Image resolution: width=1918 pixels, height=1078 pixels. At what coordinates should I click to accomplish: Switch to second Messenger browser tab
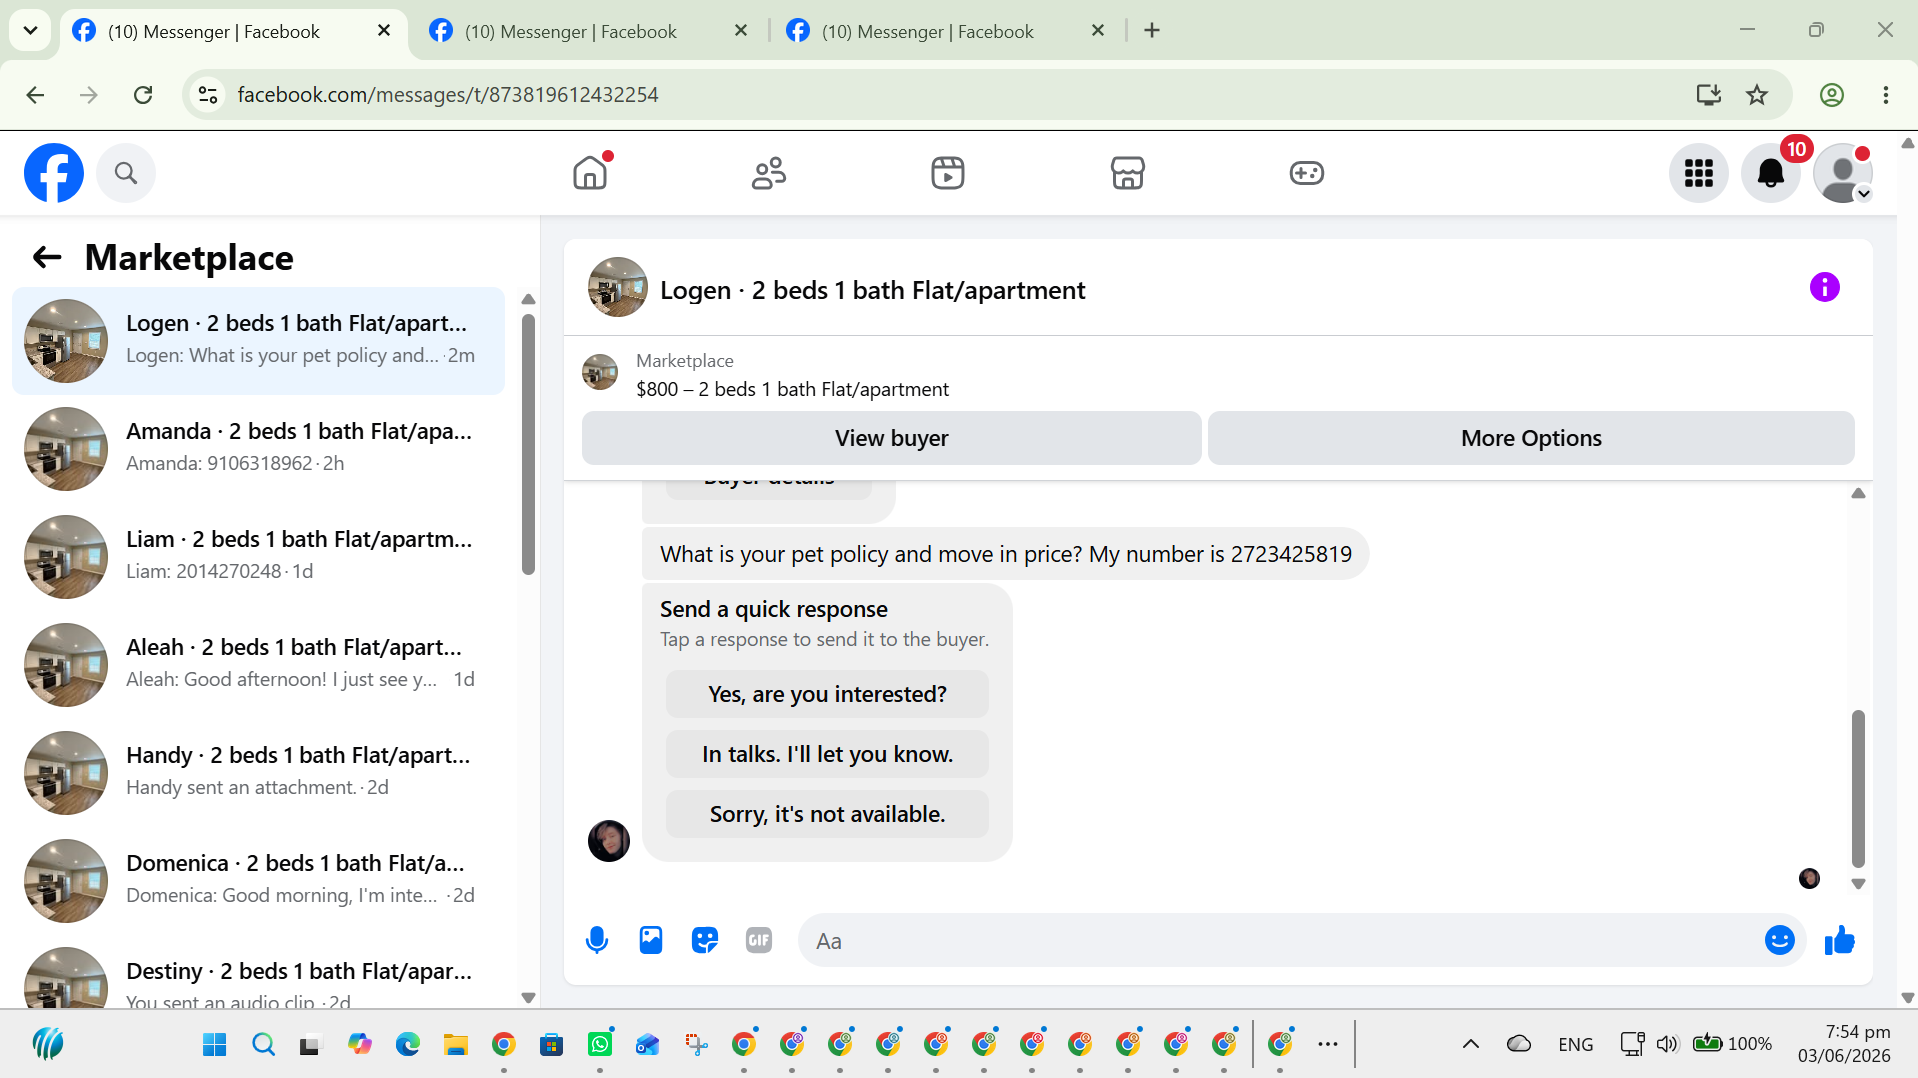pos(592,31)
